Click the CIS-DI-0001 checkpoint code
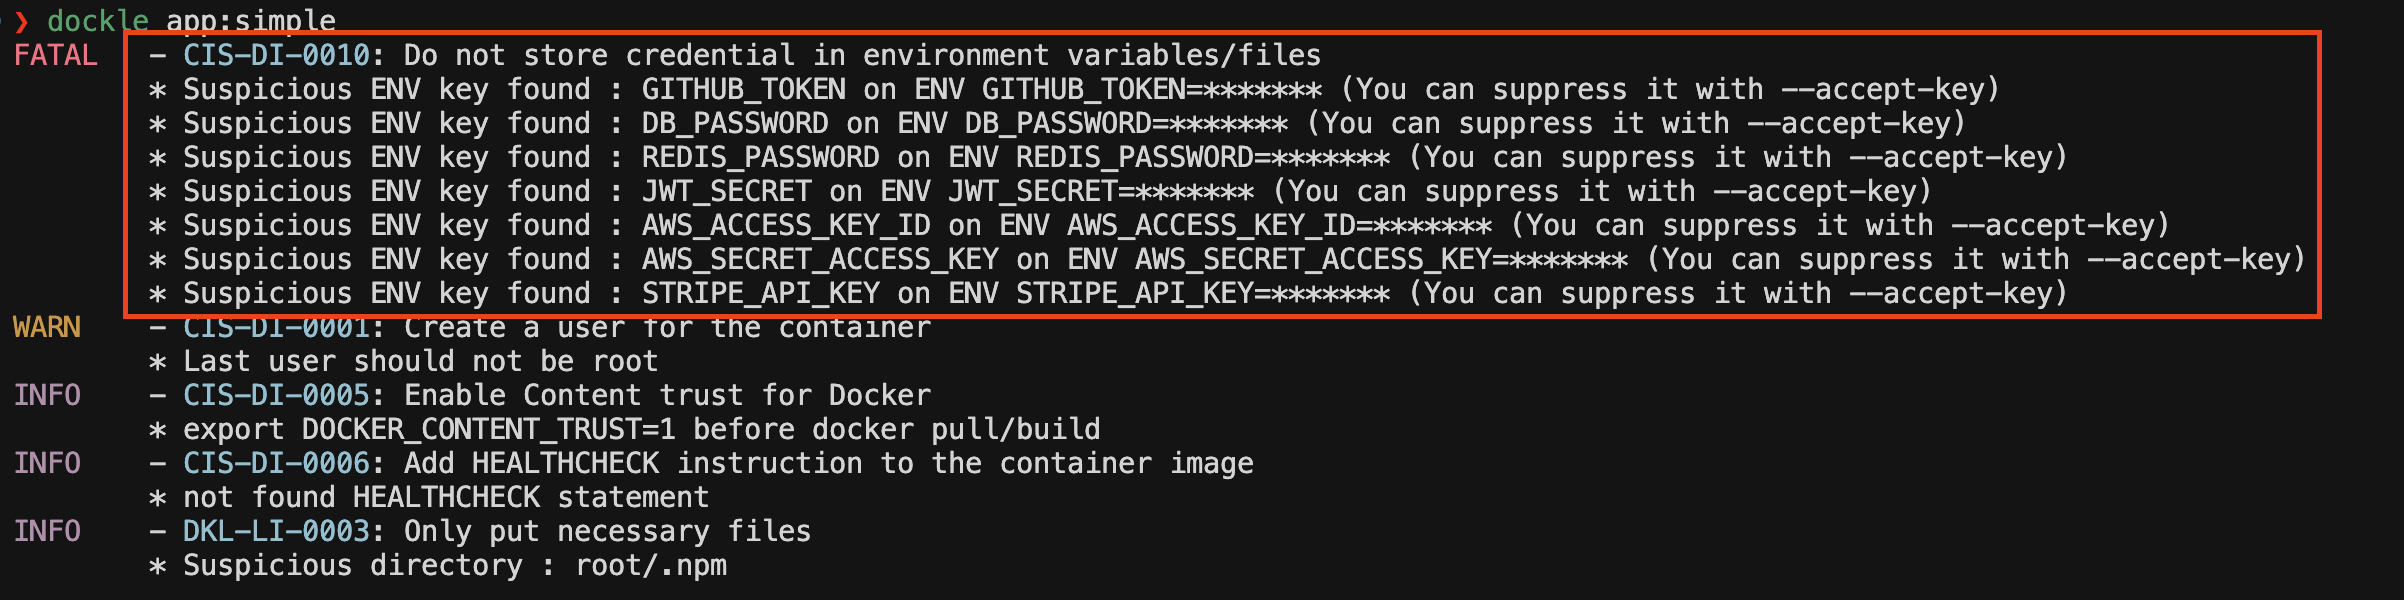This screenshot has height=600, width=2404. click(276, 328)
